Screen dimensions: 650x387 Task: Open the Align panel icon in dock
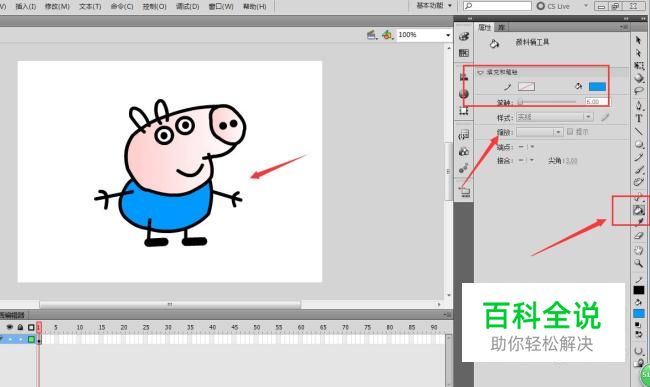(x=464, y=77)
